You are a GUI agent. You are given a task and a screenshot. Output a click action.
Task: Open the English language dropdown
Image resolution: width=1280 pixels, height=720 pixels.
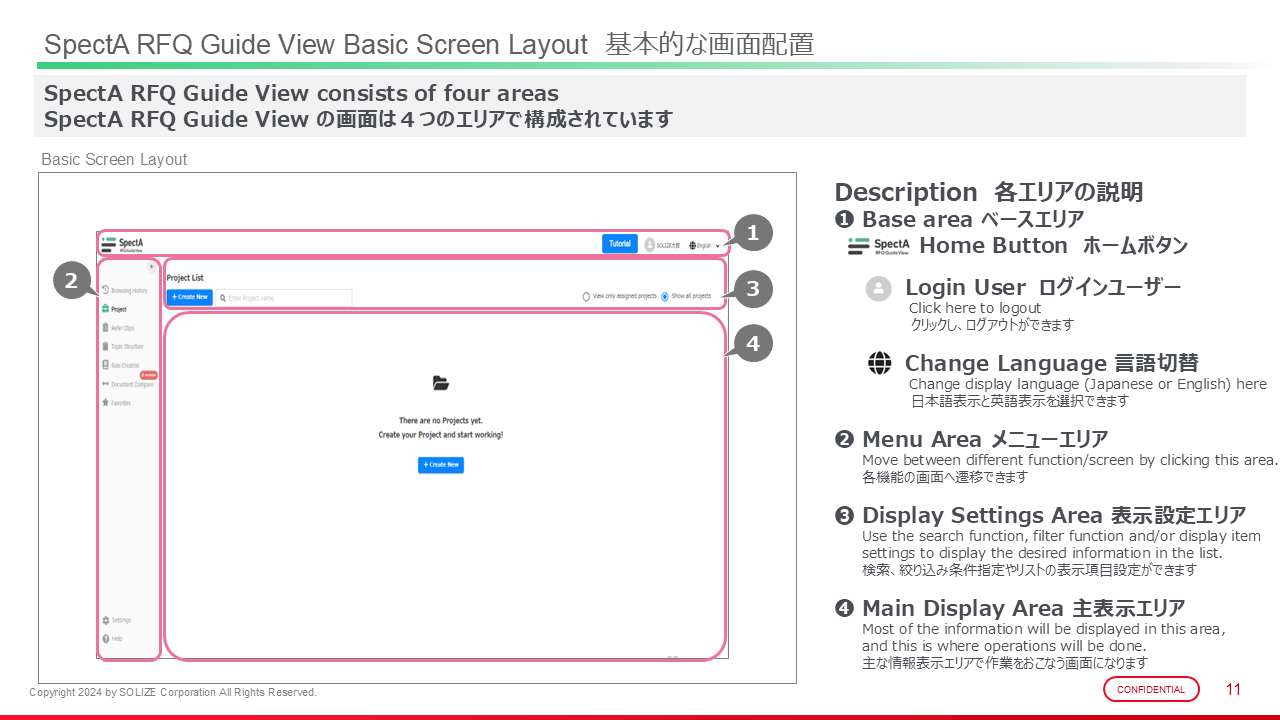click(x=705, y=245)
